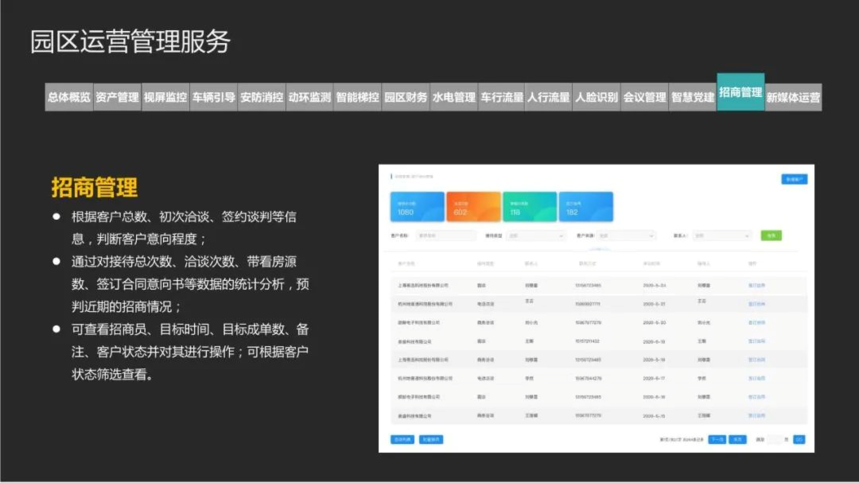Select the 视屏监控 tab

(165, 97)
